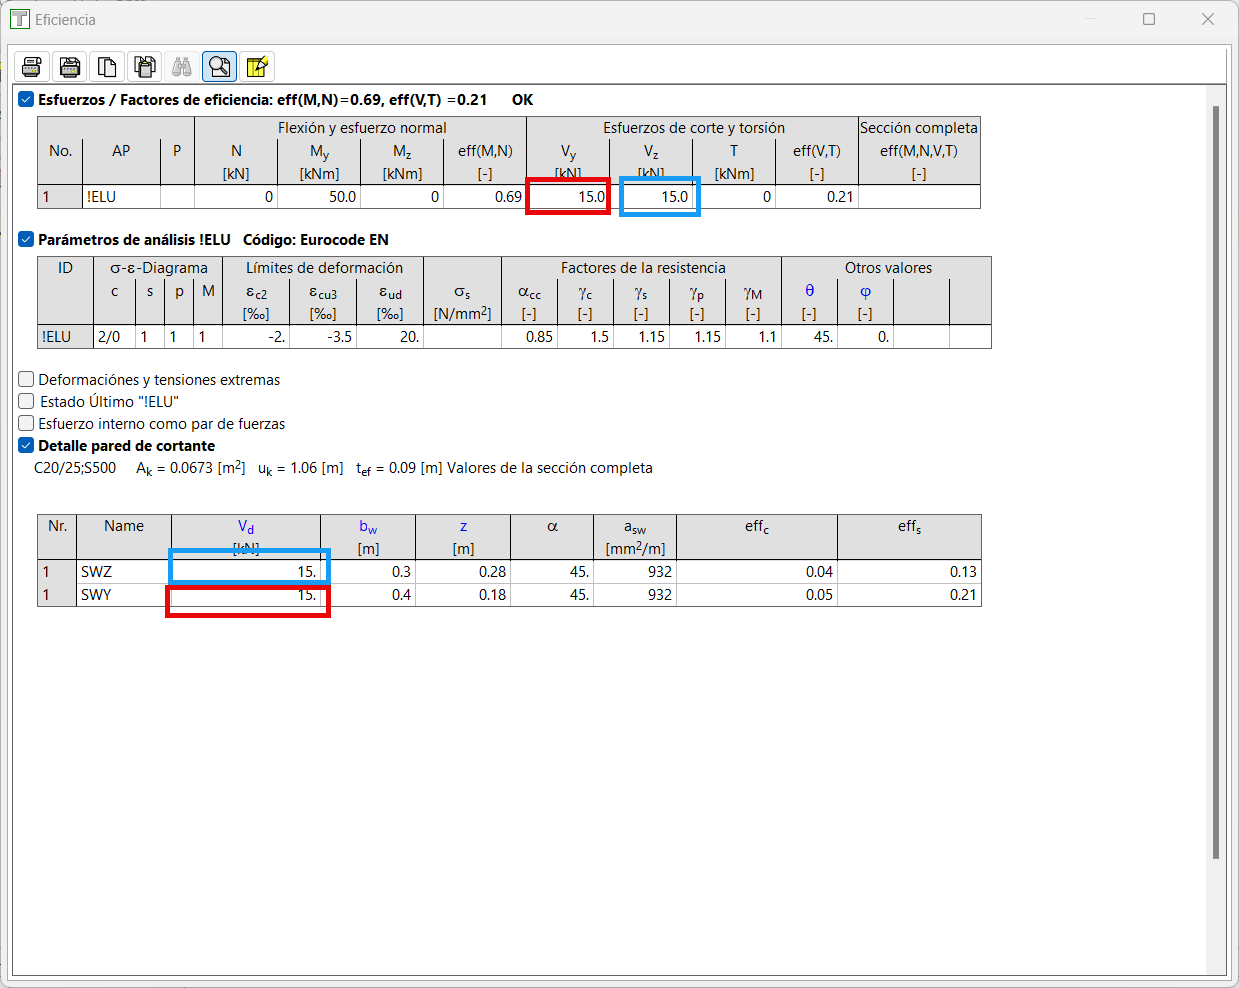The image size is (1239, 988).
Task: Click the second printer icon
Action: click(70, 67)
